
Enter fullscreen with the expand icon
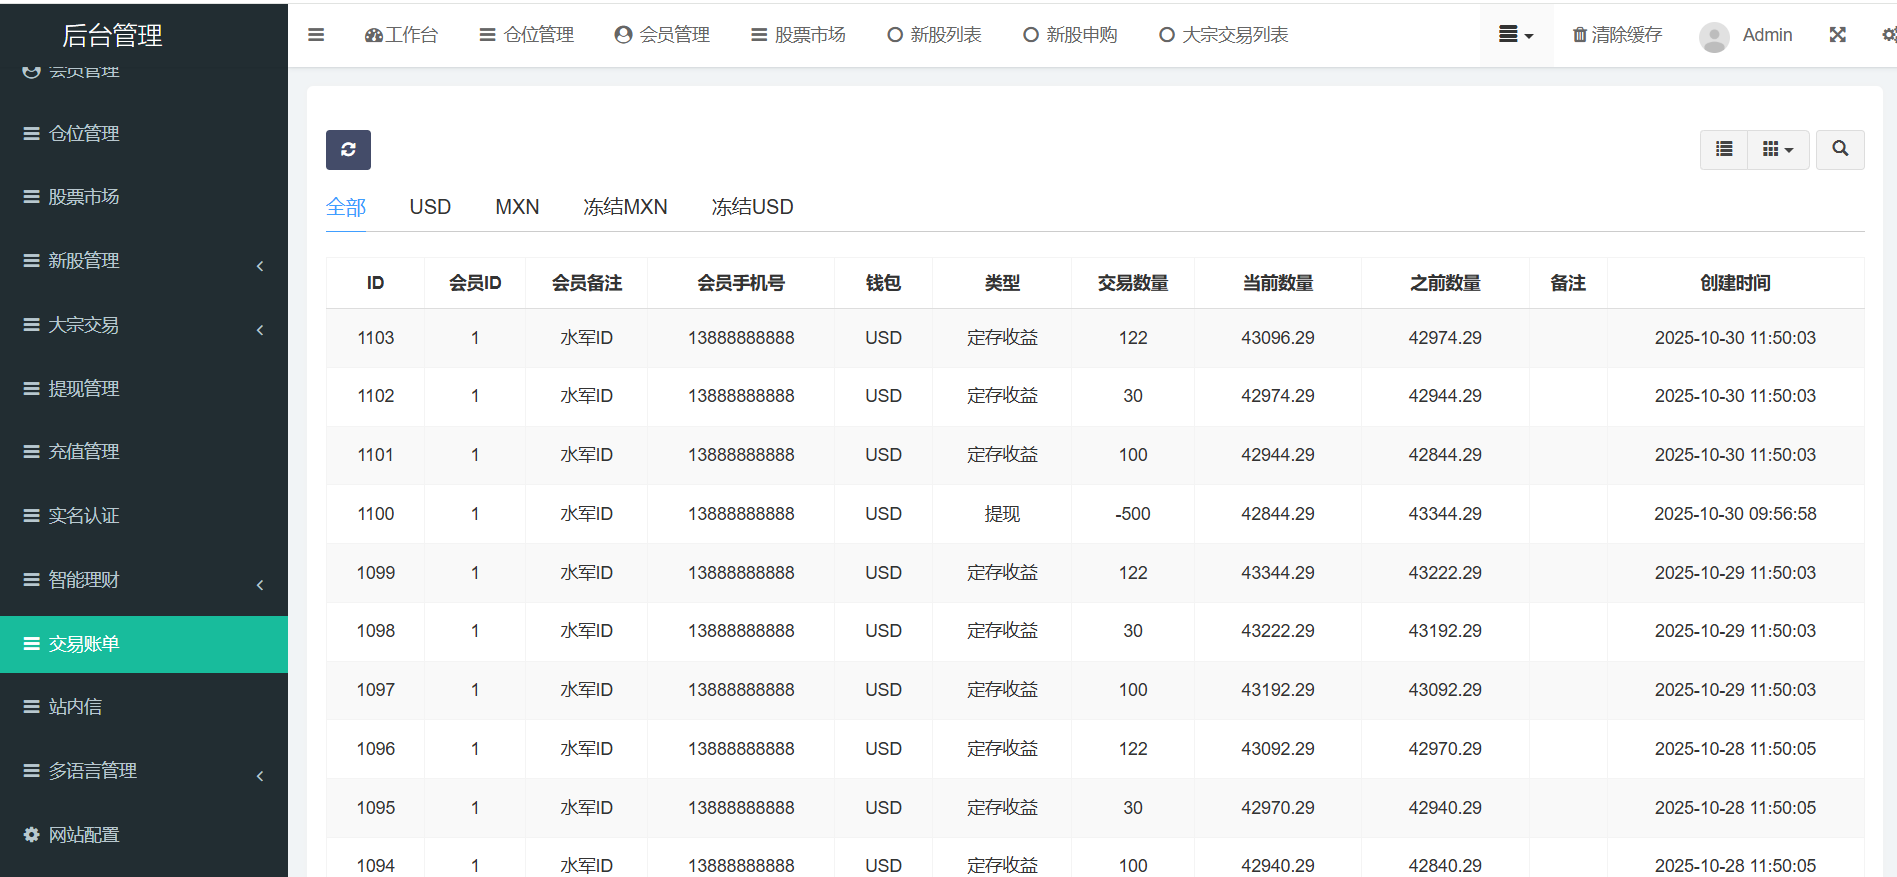point(1837,35)
